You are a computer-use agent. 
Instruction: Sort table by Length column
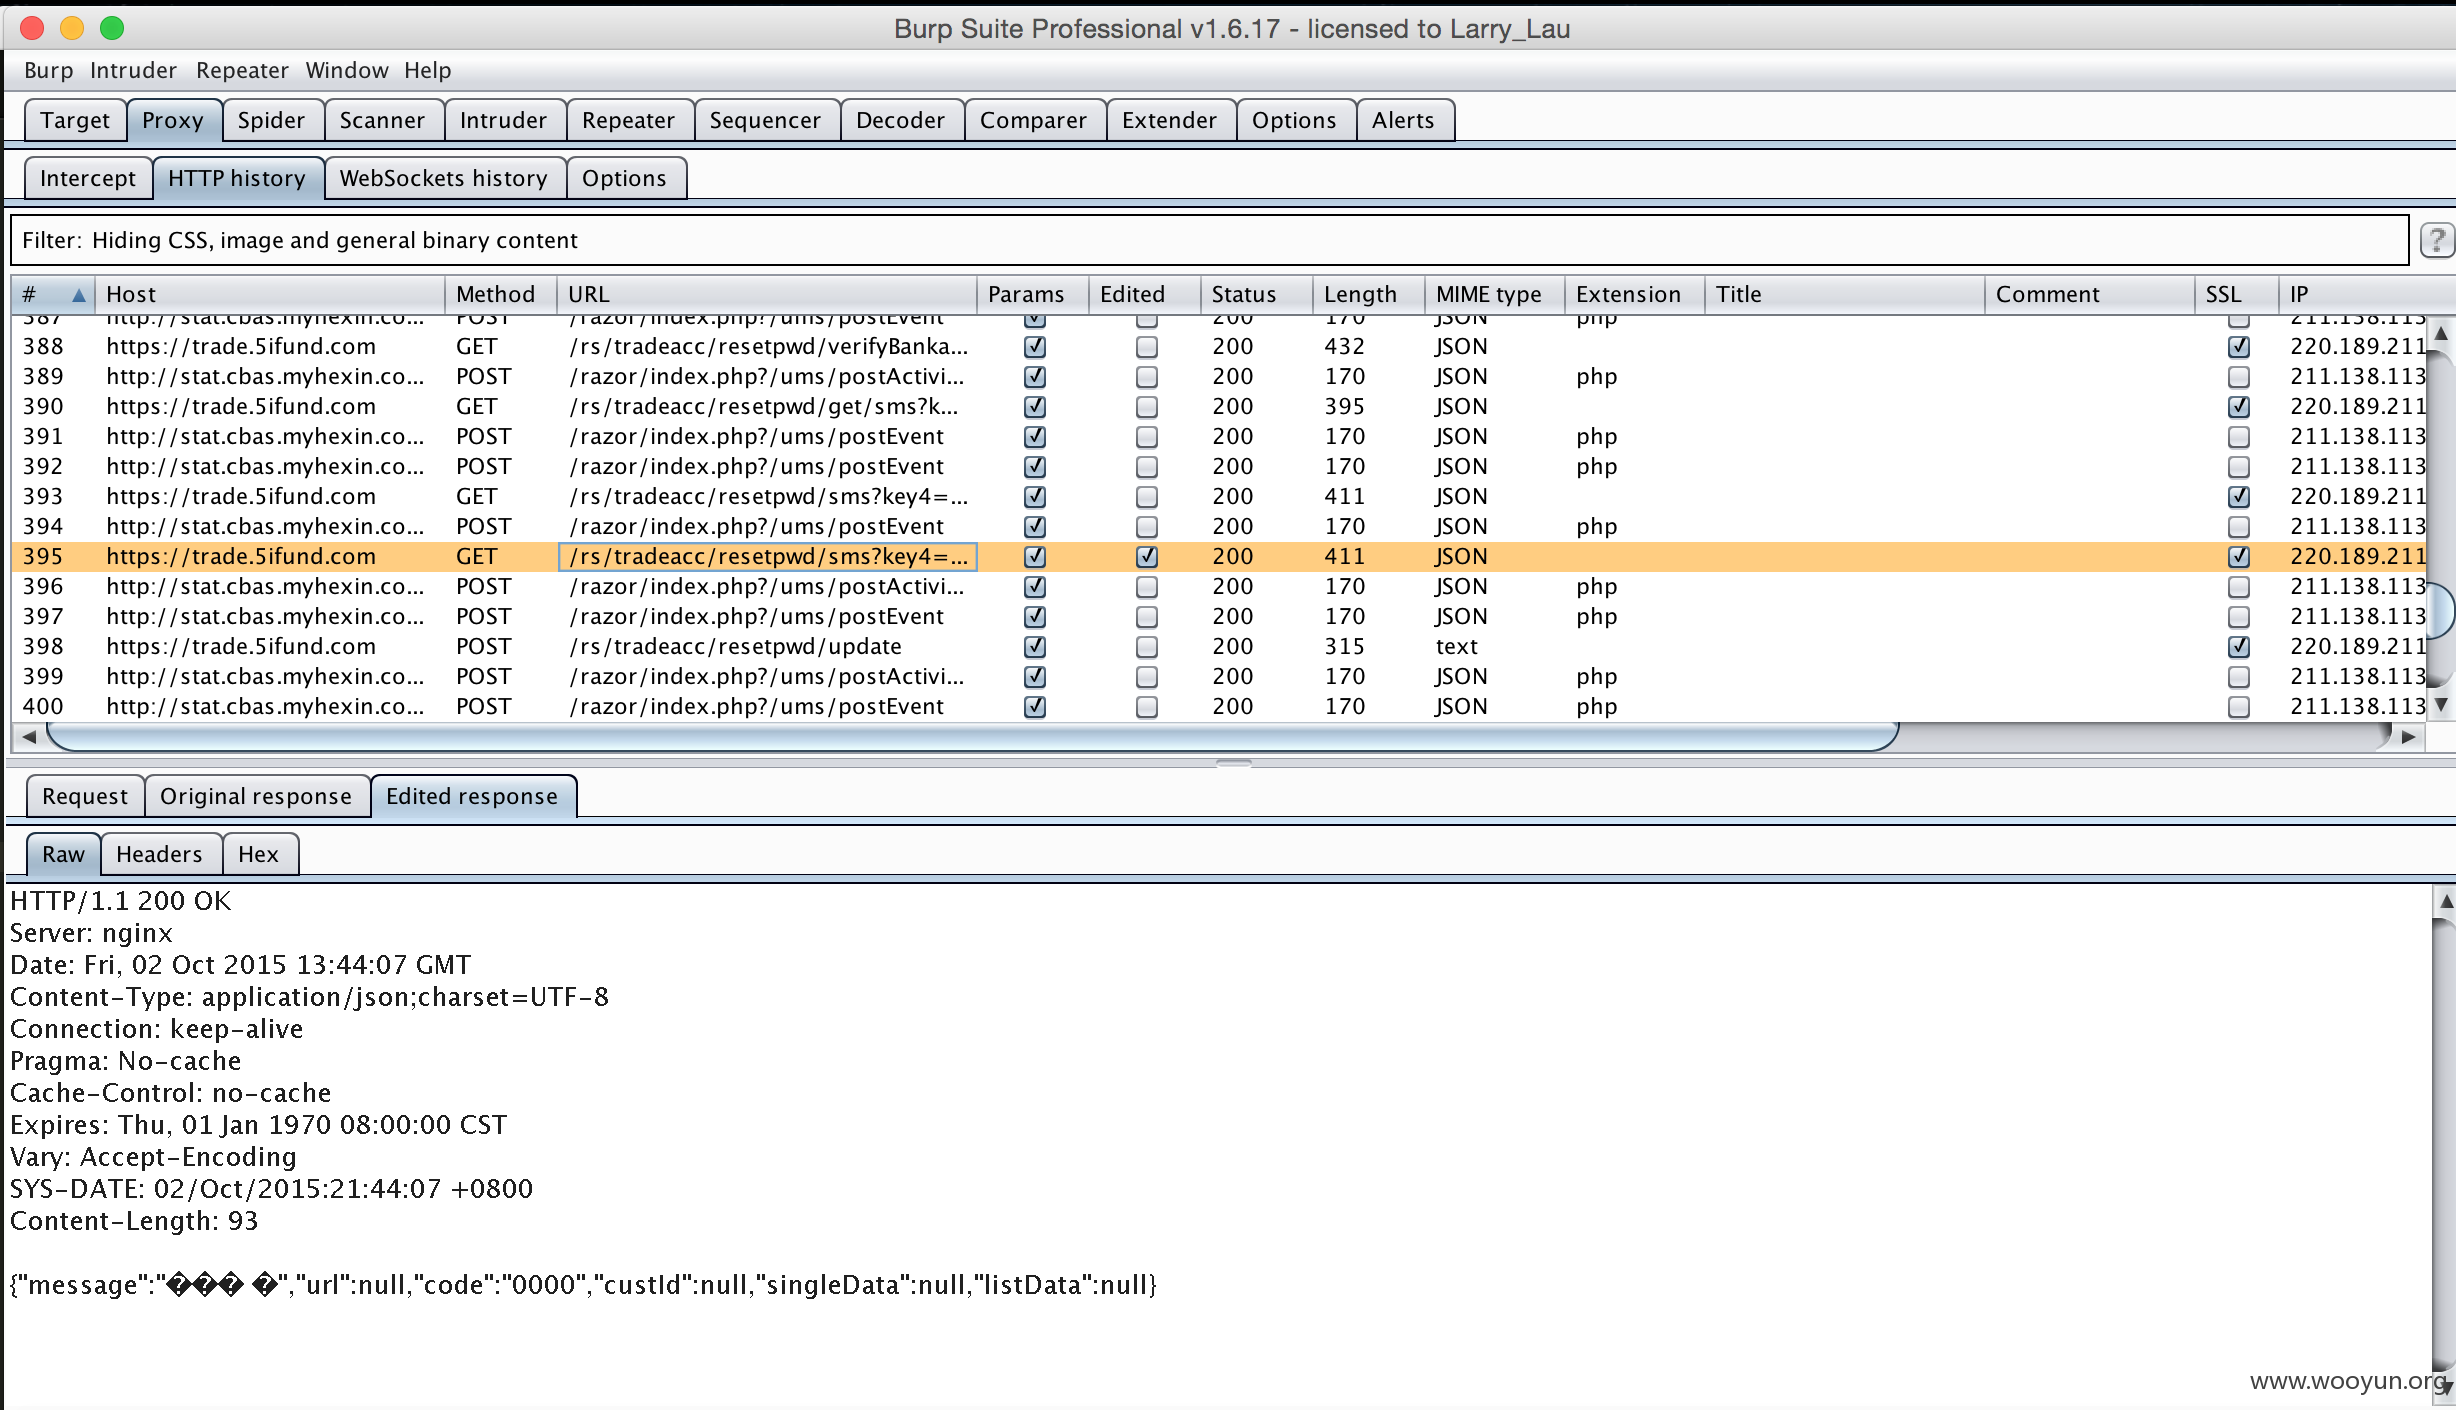[1368, 295]
